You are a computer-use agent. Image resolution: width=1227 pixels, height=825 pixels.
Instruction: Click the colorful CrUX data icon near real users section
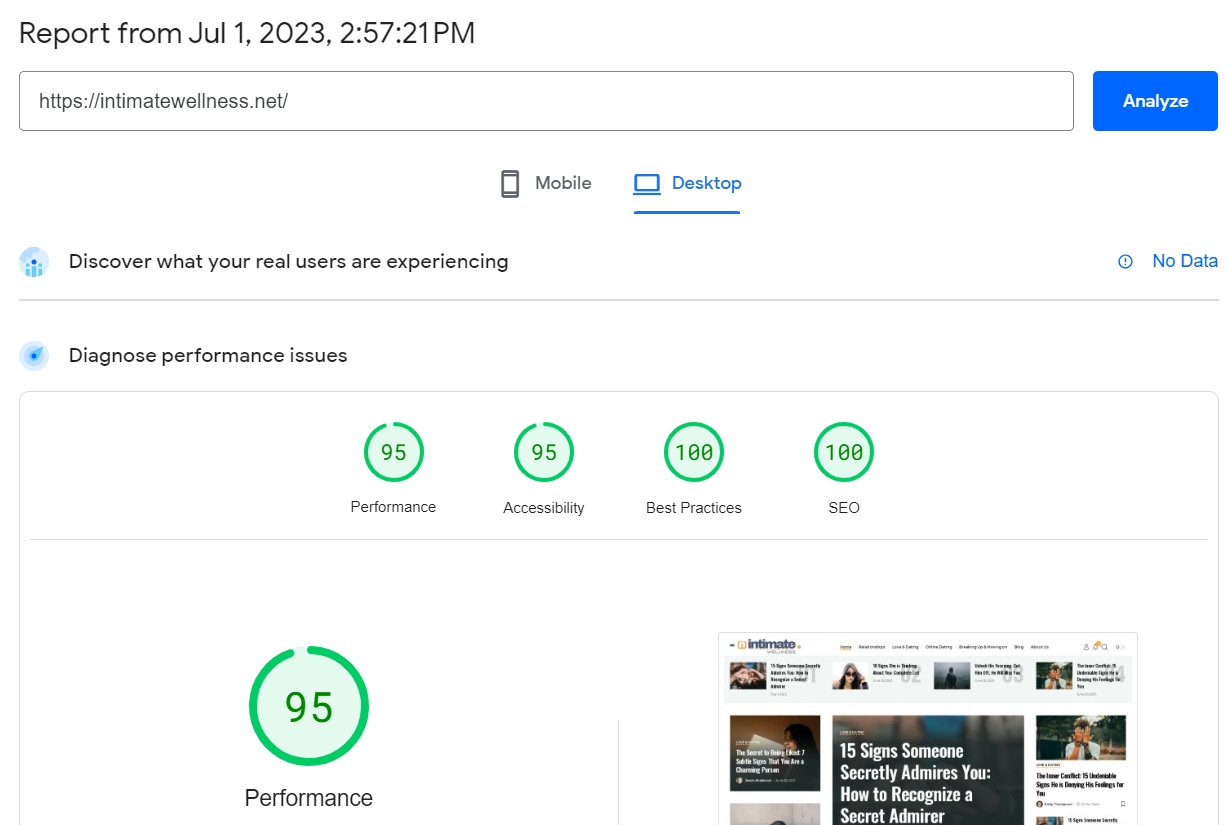[x=33, y=261]
